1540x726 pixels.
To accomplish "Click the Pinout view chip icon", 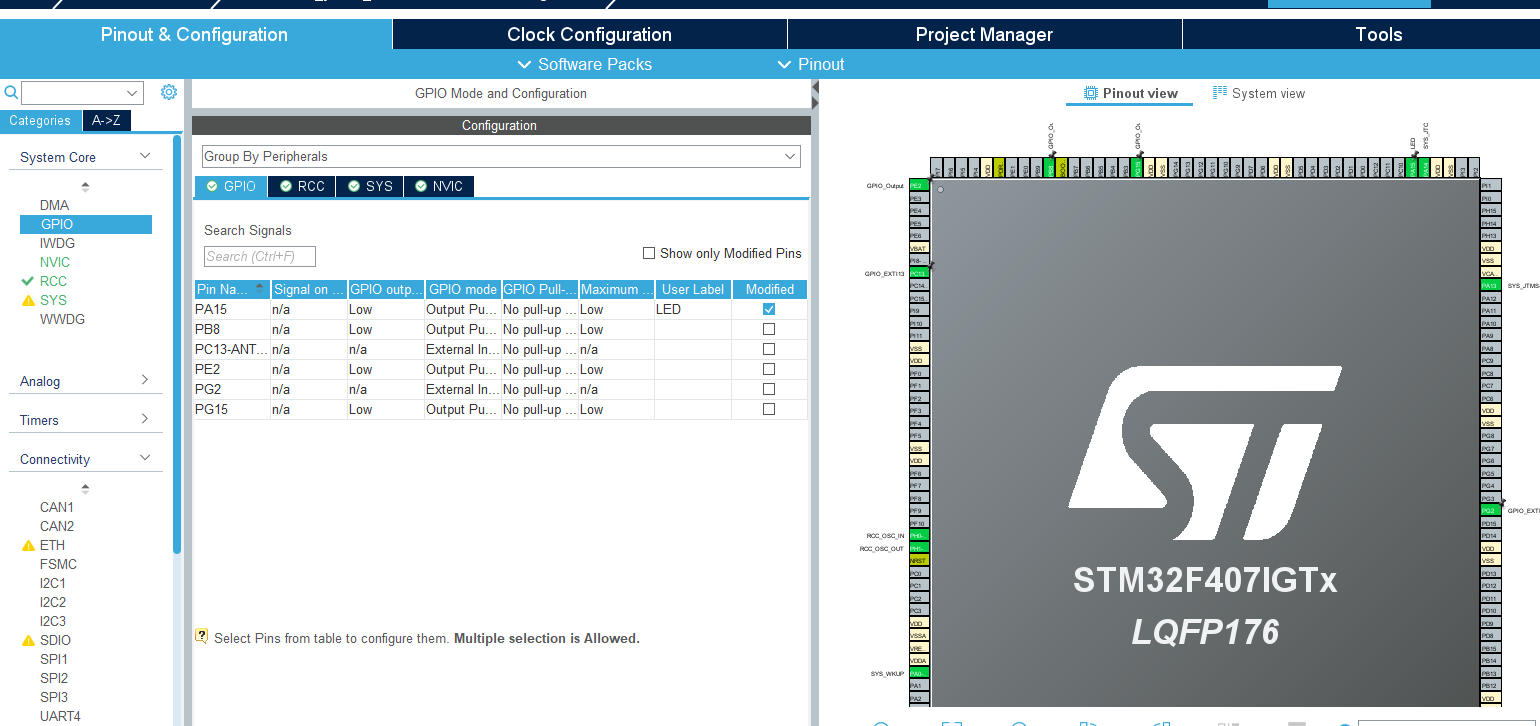I will tap(1091, 93).
